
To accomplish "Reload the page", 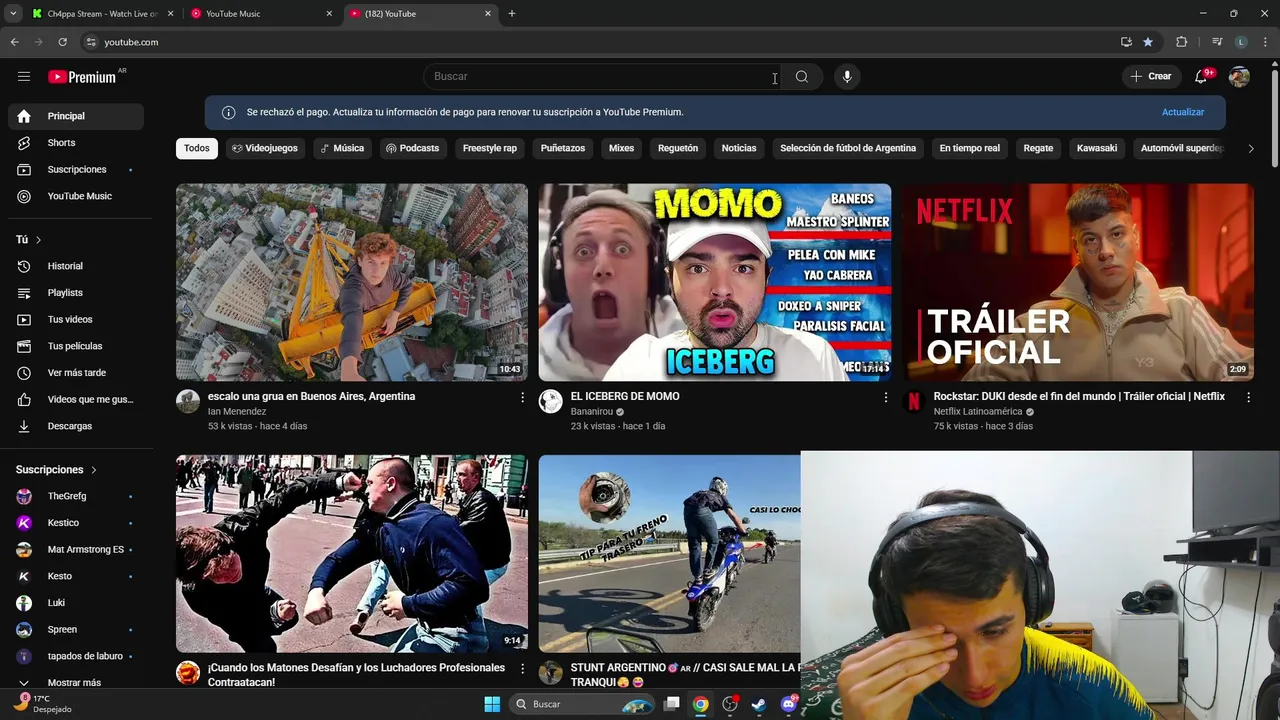I will (62, 42).
